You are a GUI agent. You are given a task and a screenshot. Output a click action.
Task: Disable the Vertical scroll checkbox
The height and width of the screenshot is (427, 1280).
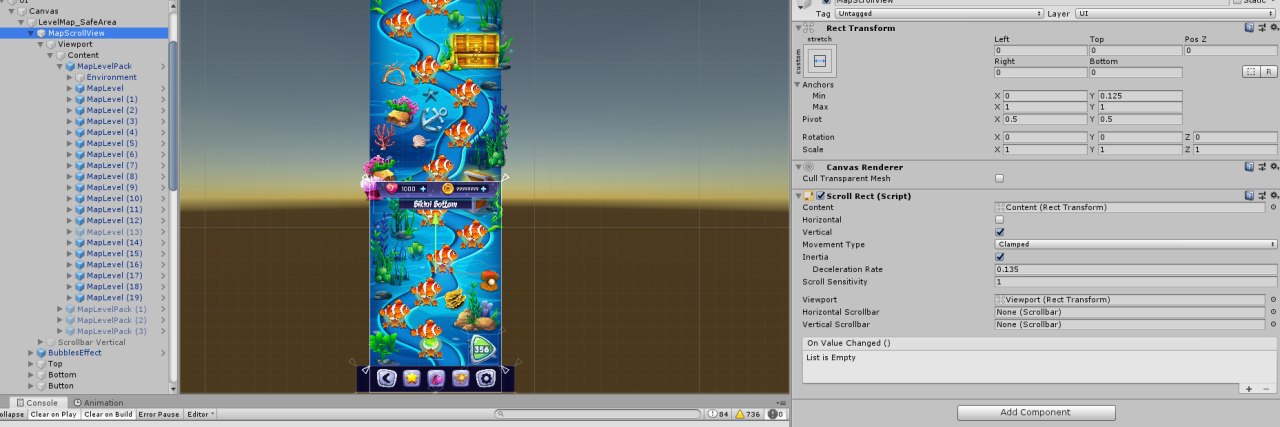click(999, 232)
